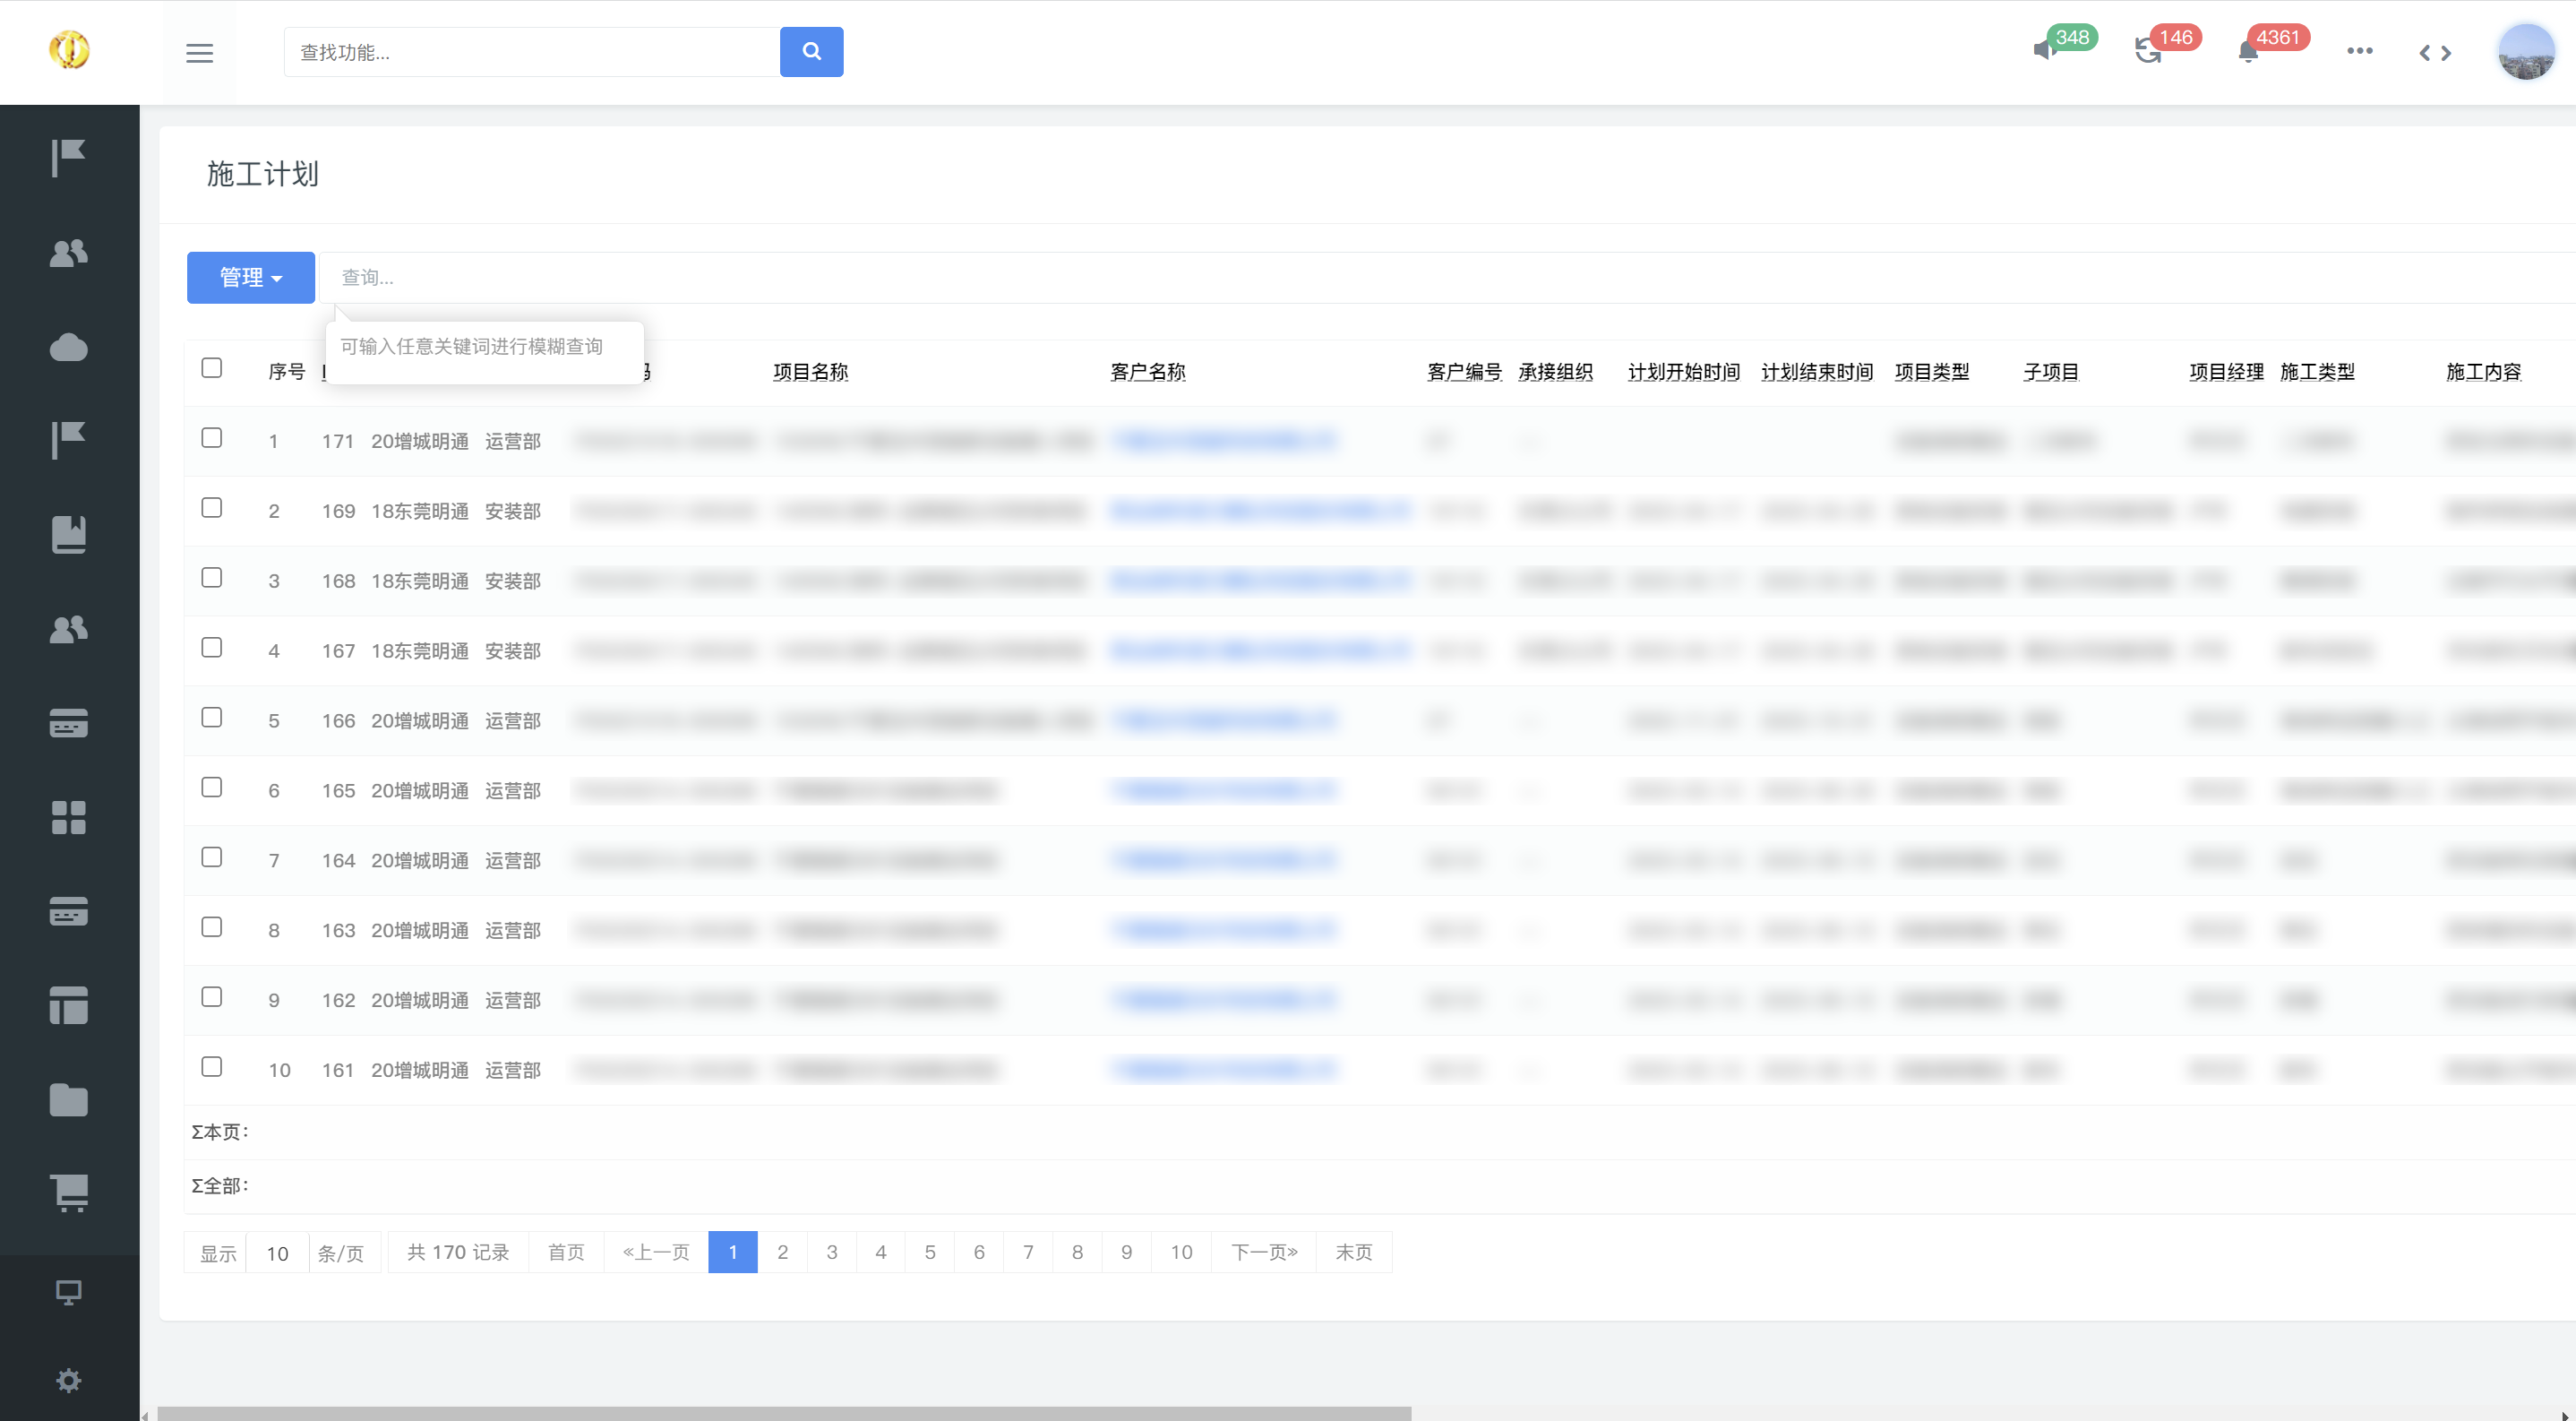Open announcements megaphone icon with 348 badge

pyautogui.click(x=2044, y=50)
